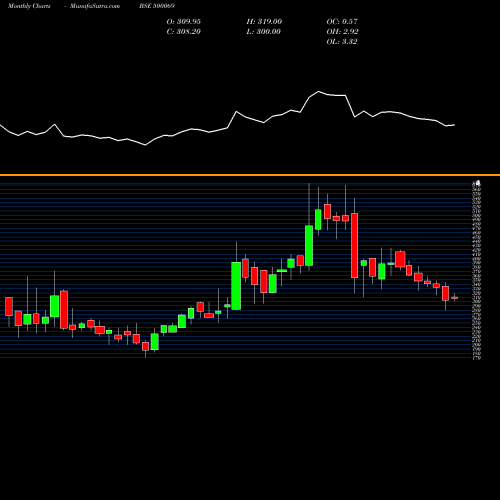Viewport: 500px width, 500px height.
Task: Click the tallest red candlestick after the peak
Action: click(x=354, y=245)
